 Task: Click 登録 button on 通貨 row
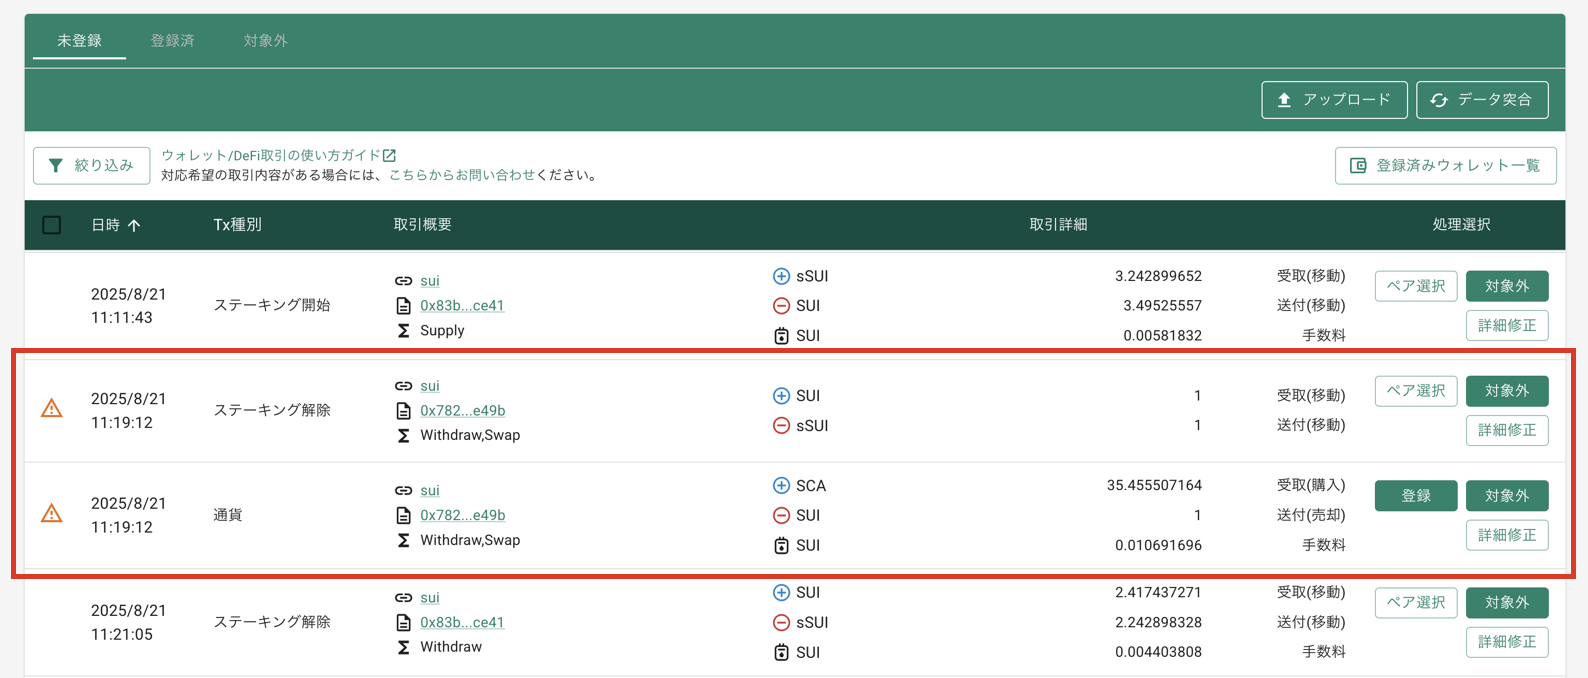click(1416, 496)
